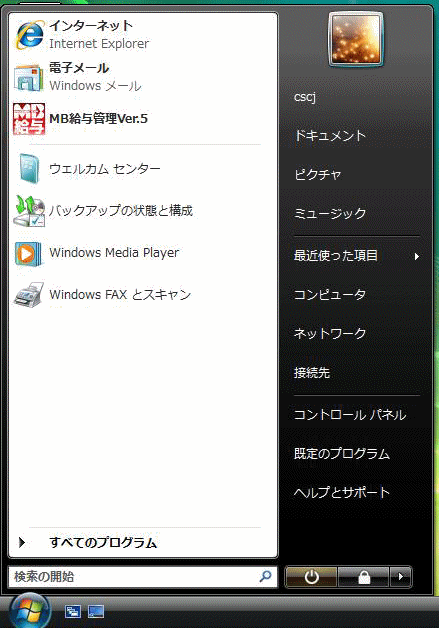Click 接続先 menu item
The height and width of the screenshot is (628, 439).
tap(312, 372)
